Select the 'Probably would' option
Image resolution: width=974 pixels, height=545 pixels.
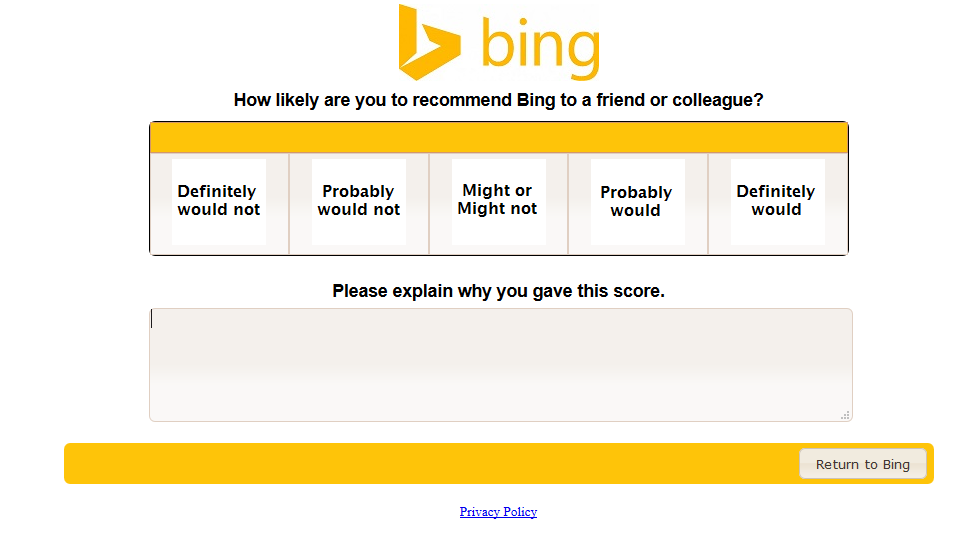pyautogui.click(x=637, y=201)
